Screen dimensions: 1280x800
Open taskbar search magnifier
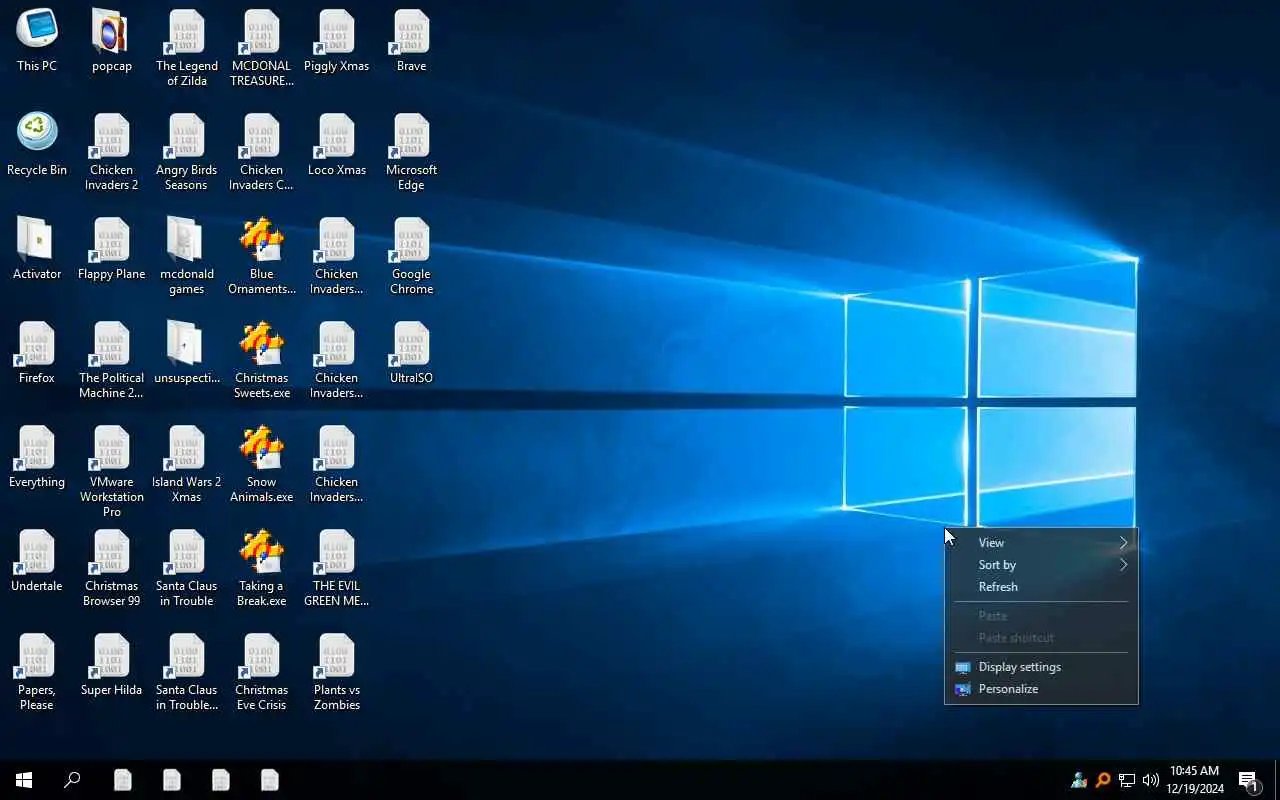pyautogui.click(x=72, y=780)
